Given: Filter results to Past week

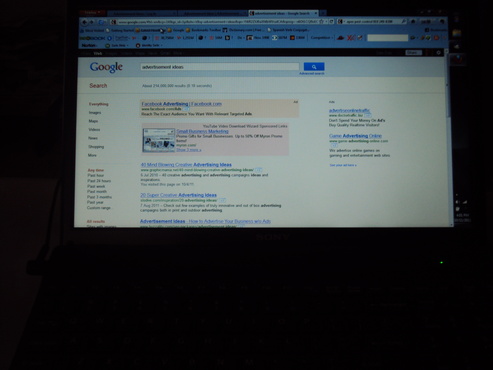Looking at the screenshot, I should click(x=96, y=186).
